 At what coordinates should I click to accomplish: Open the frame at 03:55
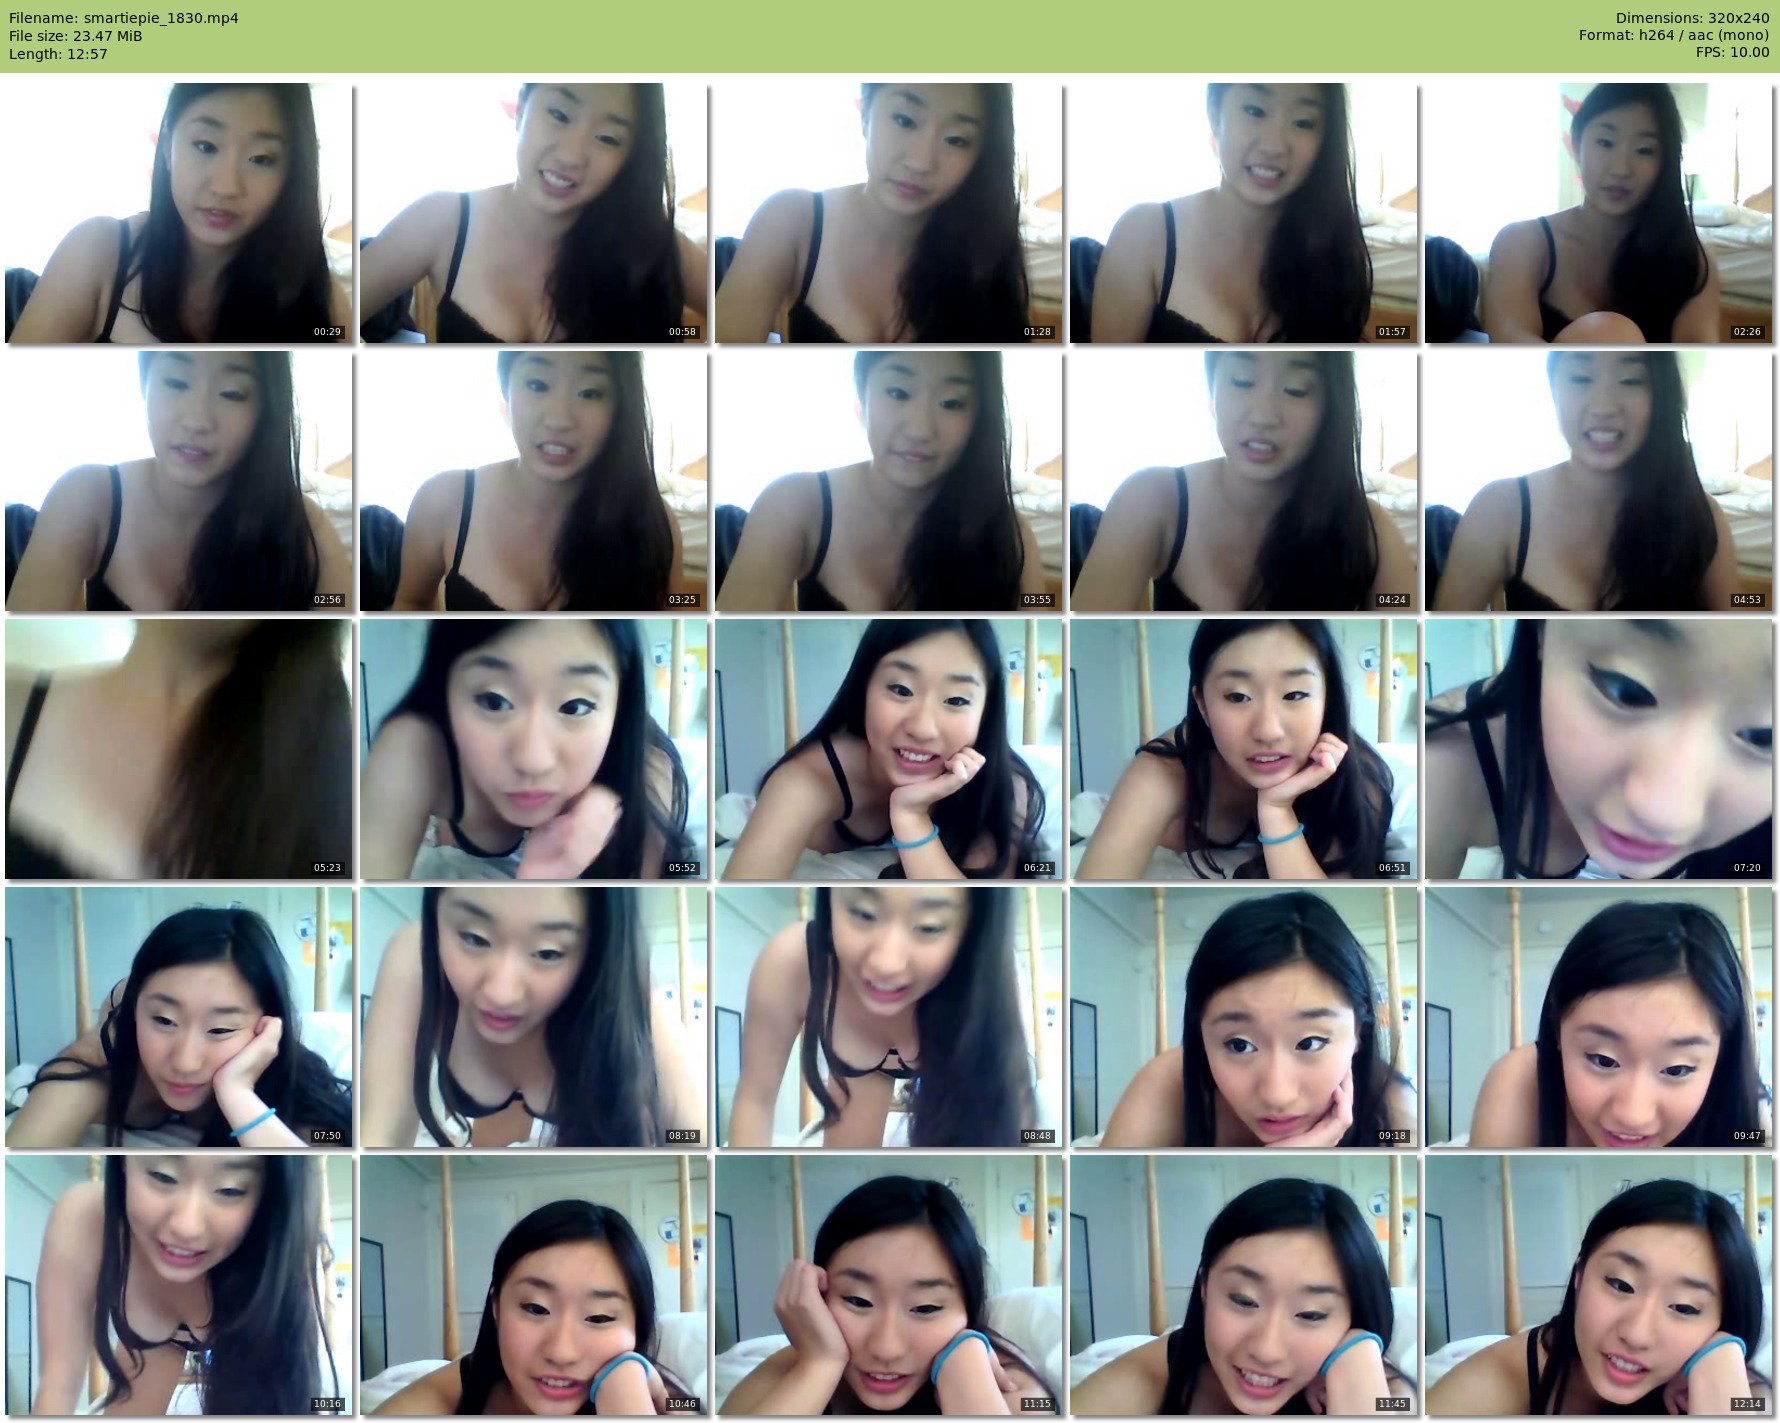pyautogui.click(x=888, y=481)
